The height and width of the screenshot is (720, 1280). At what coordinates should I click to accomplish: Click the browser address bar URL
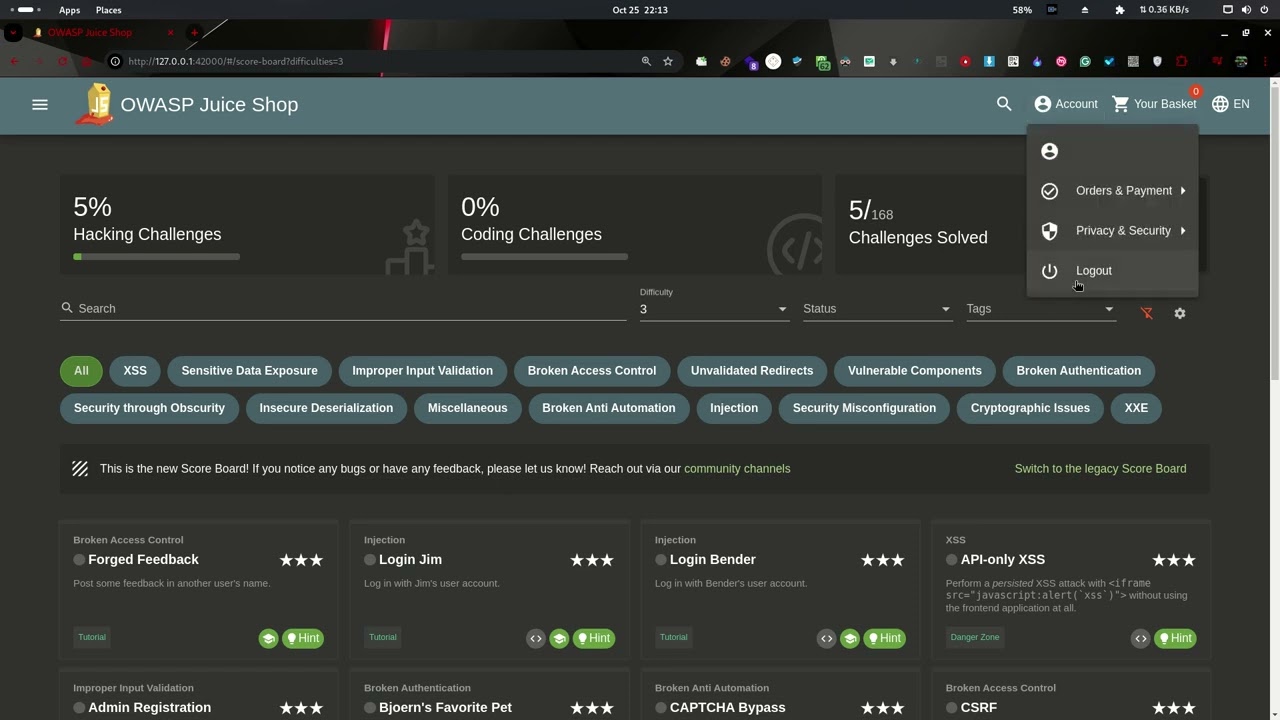236,61
